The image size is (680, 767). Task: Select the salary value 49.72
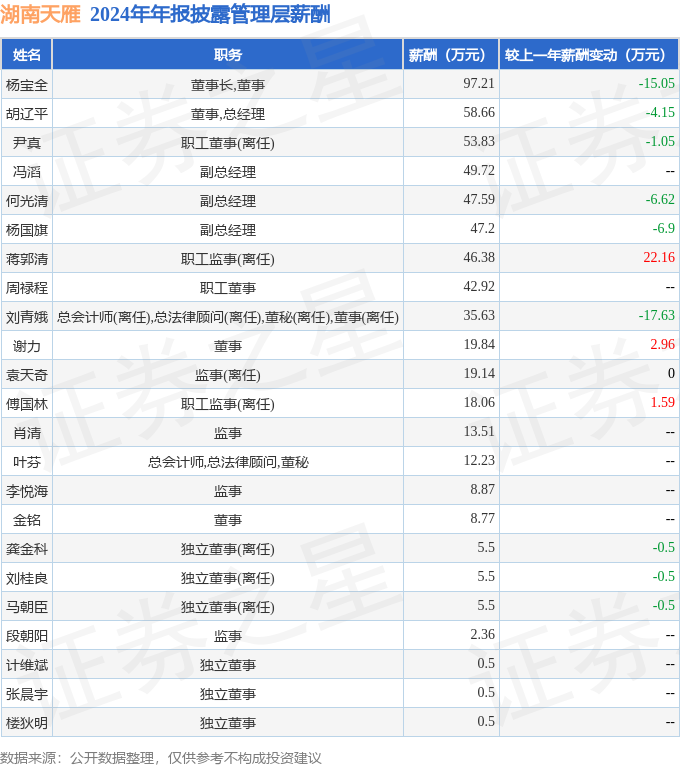[479, 171]
